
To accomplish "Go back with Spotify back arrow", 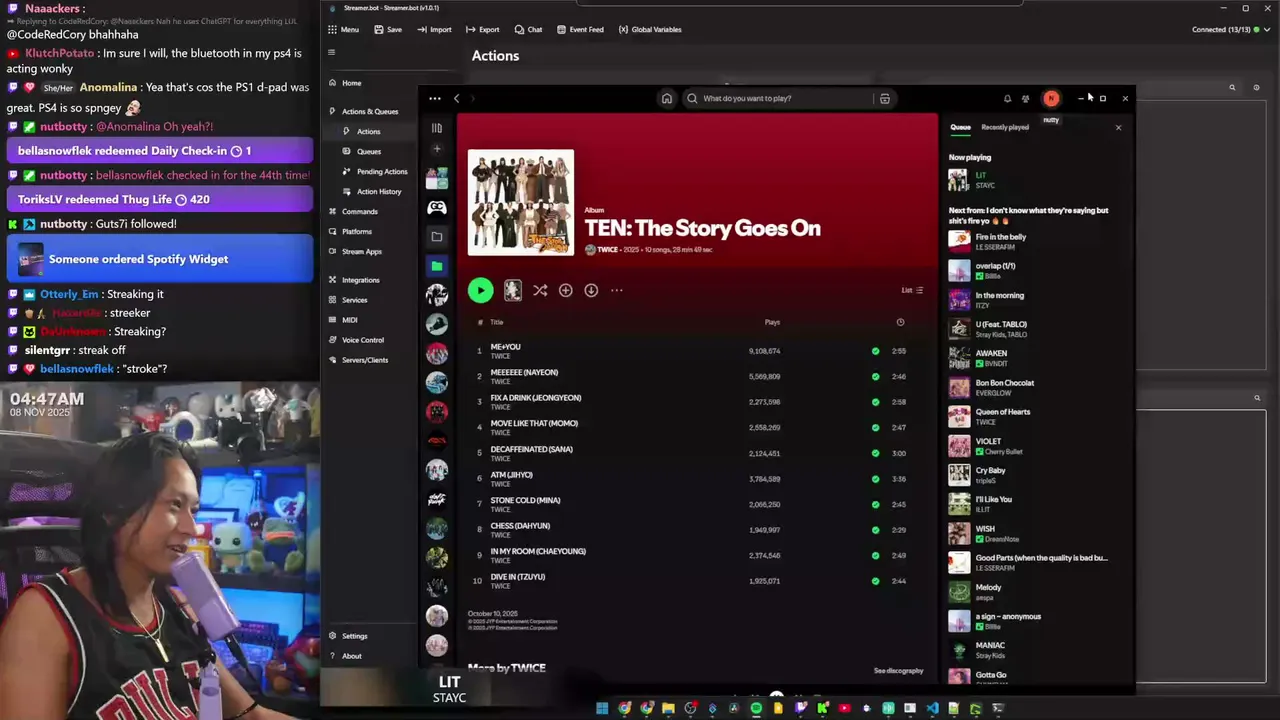I will click(x=456, y=98).
